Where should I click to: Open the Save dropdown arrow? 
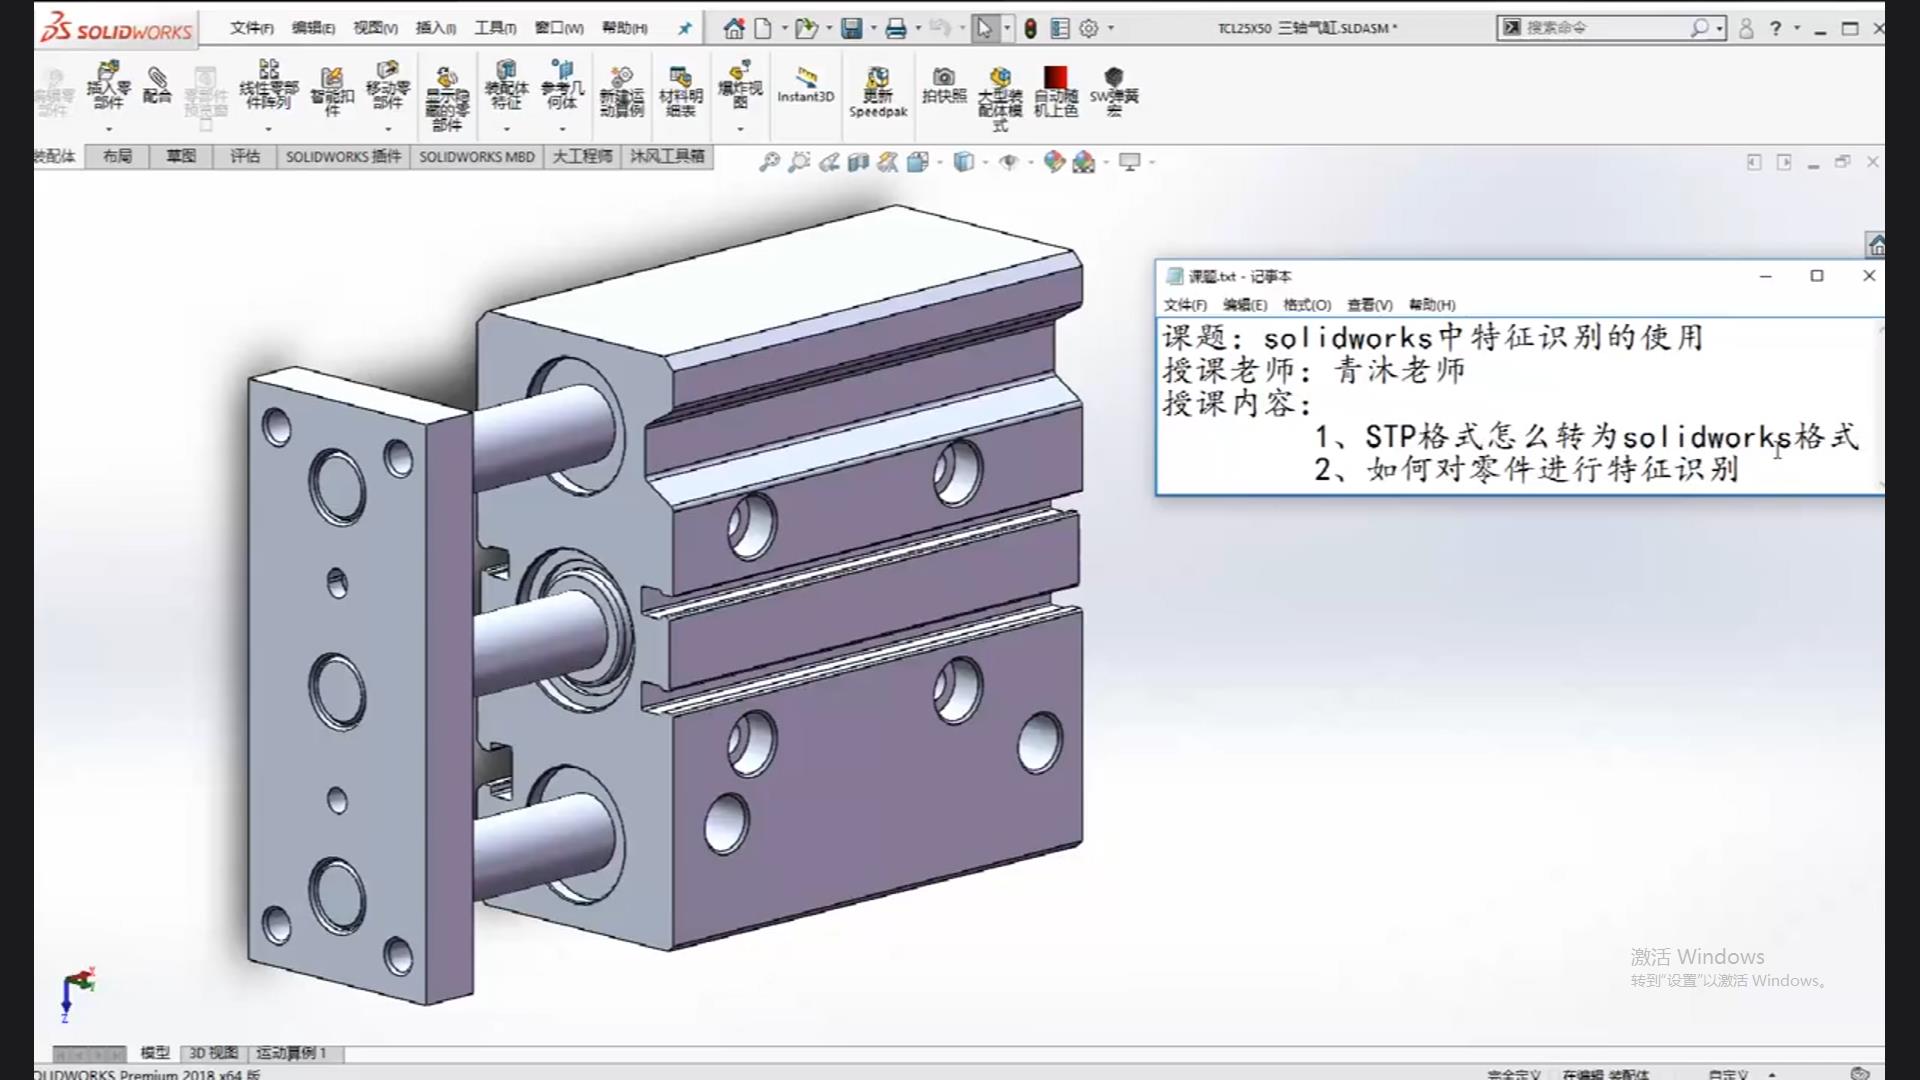click(x=873, y=28)
